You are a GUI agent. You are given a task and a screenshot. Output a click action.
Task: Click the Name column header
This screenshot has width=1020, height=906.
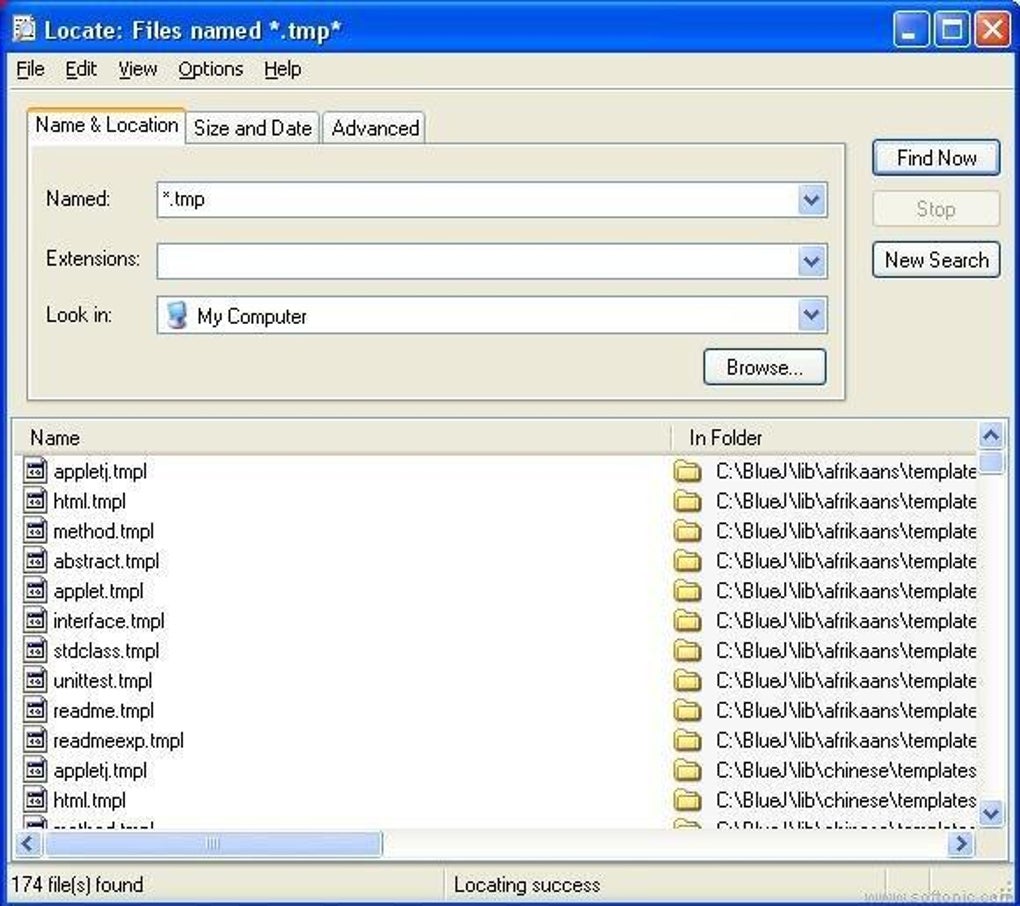(342, 438)
